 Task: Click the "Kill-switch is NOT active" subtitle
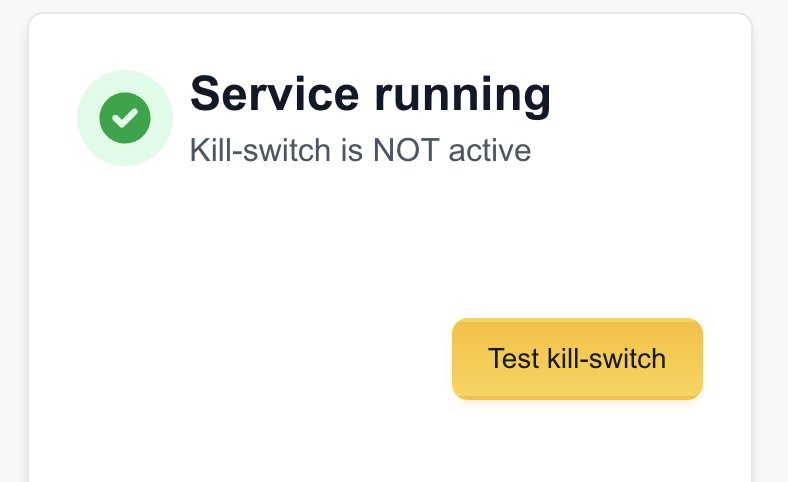pos(360,150)
